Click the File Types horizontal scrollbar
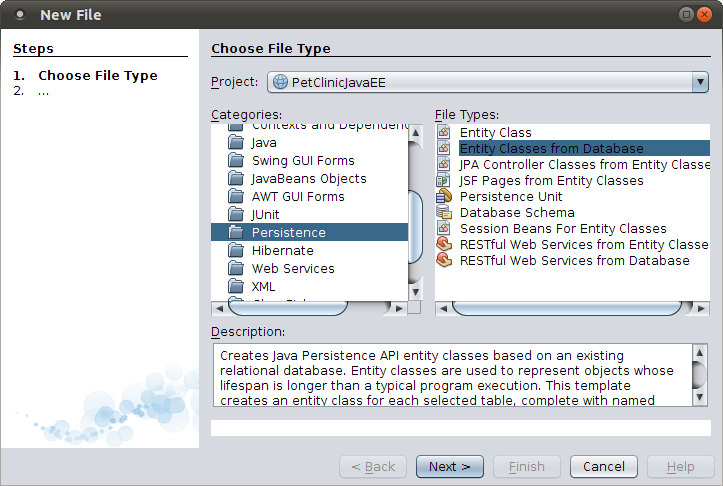The width and height of the screenshot is (723, 486). 568,308
